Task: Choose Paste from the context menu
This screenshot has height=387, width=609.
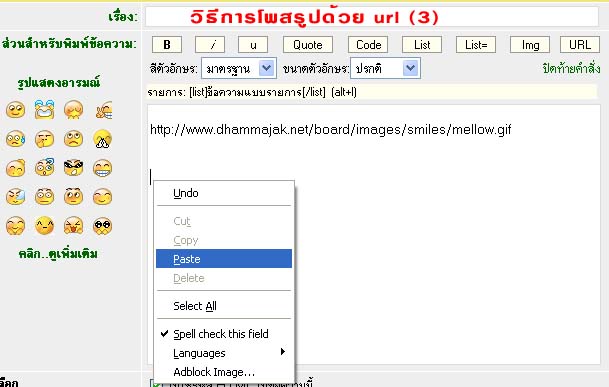Action: pos(223,259)
